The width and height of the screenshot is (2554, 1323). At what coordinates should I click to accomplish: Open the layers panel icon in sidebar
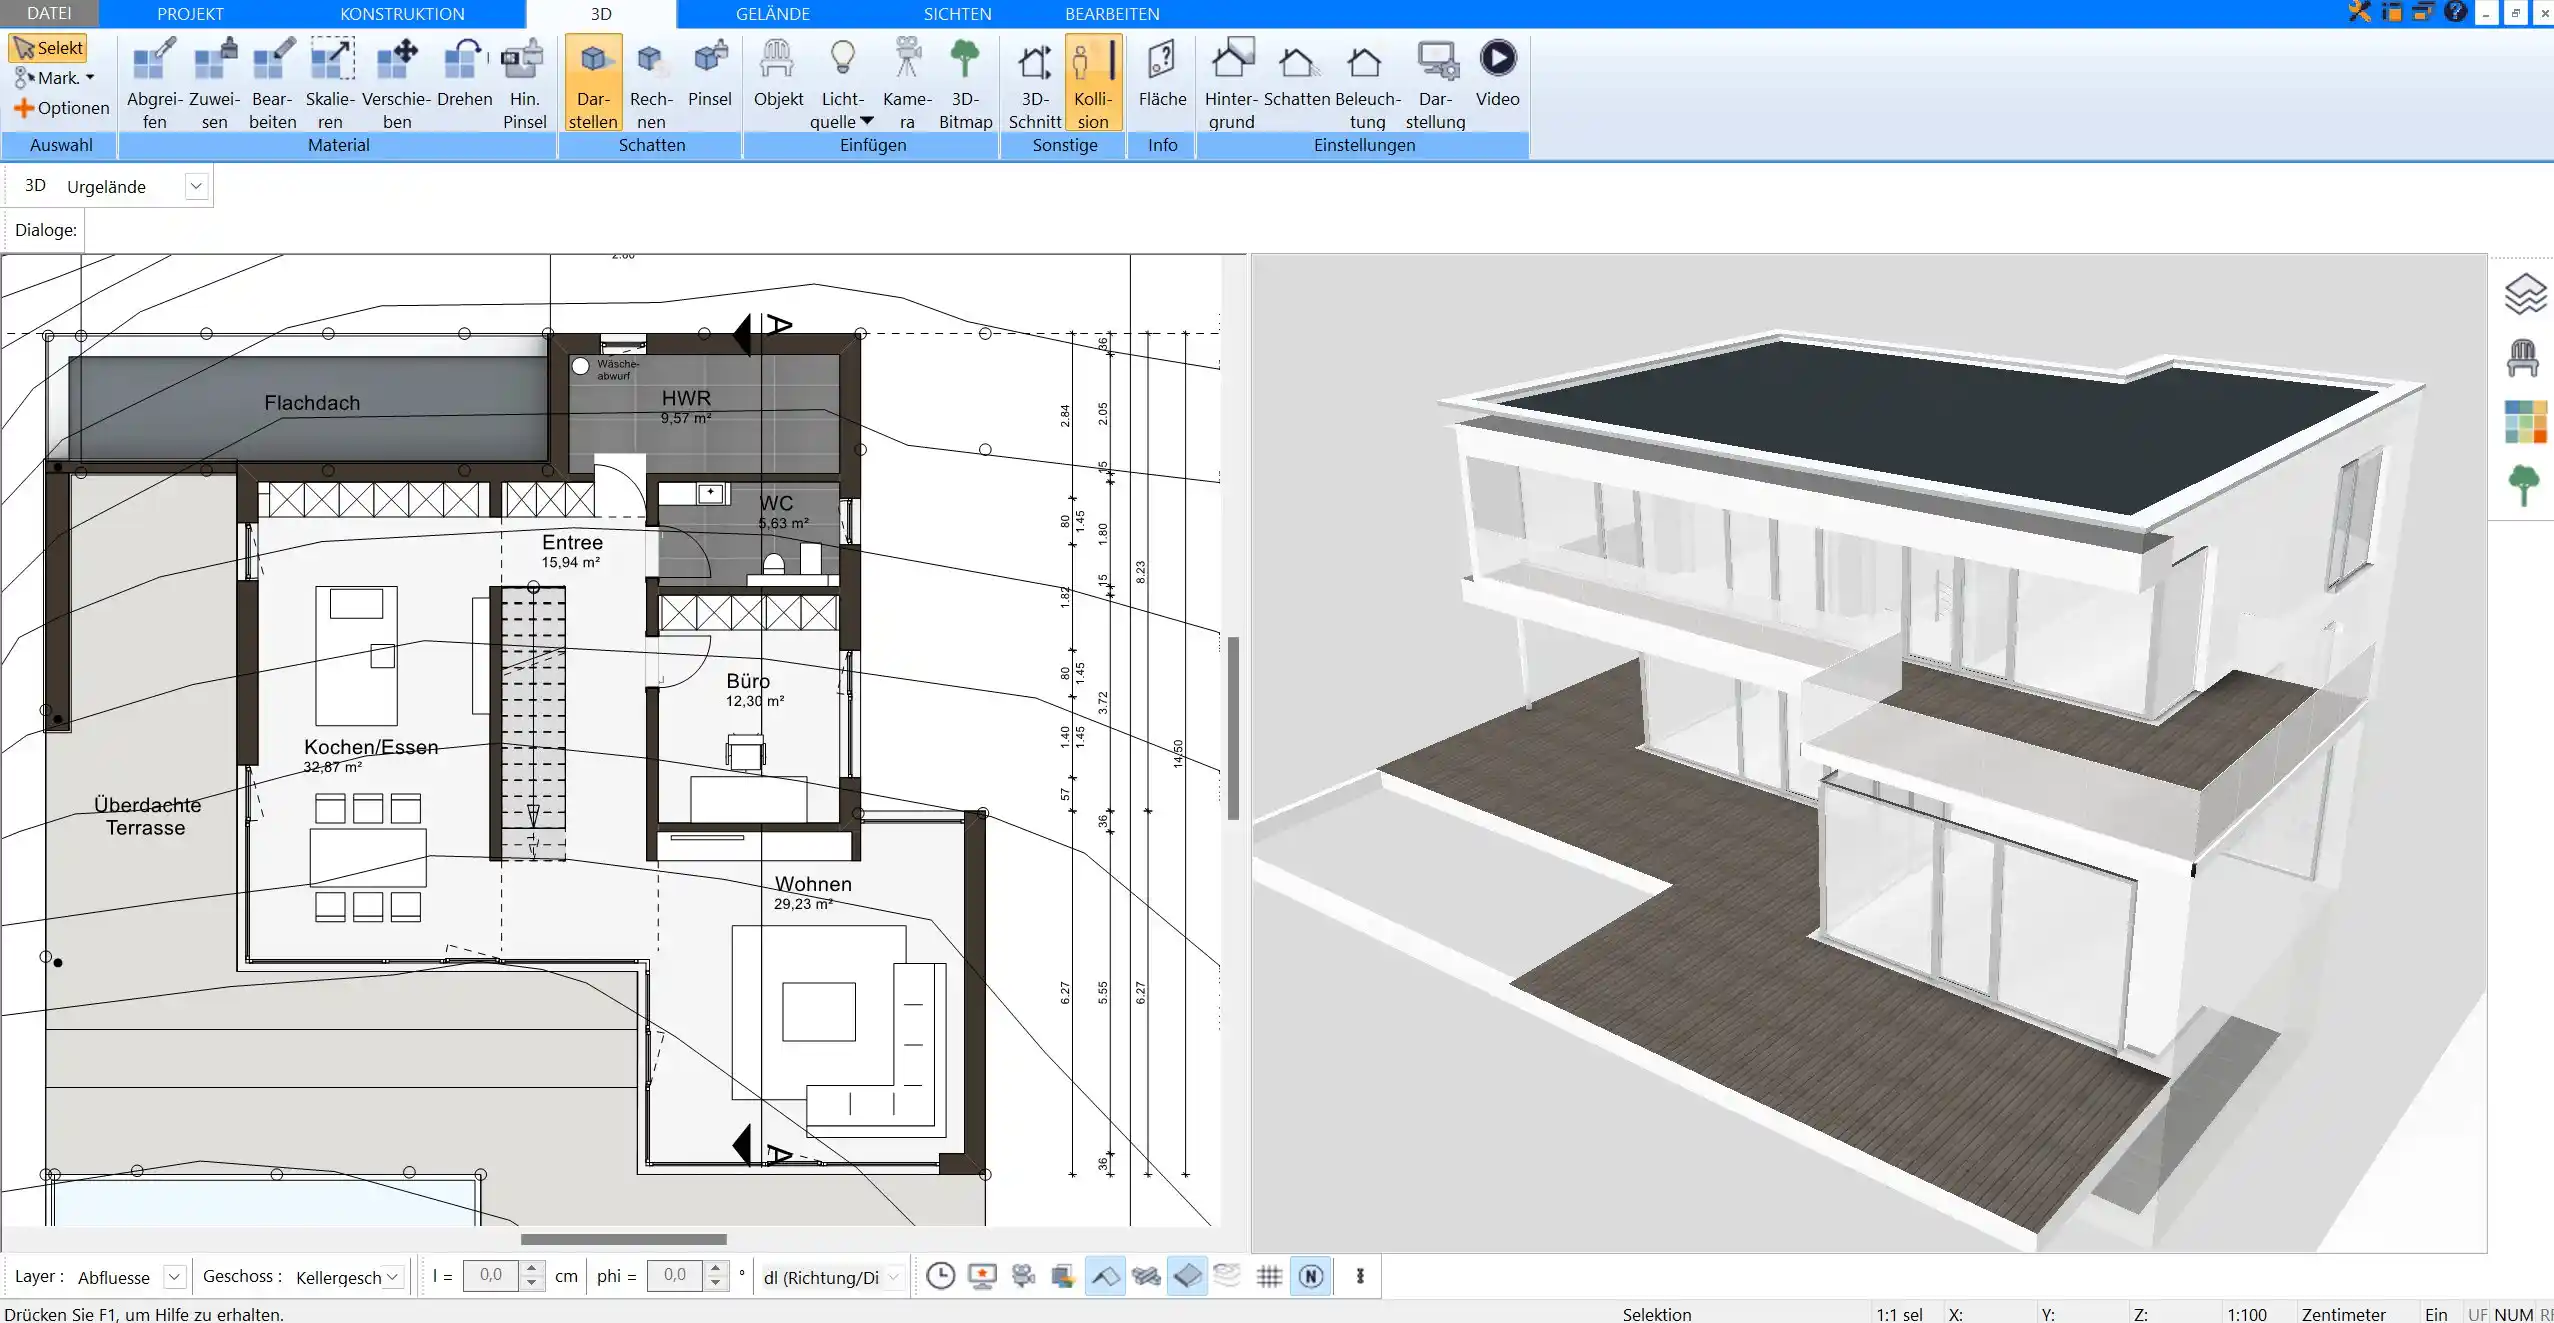[x=2524, y=294]
